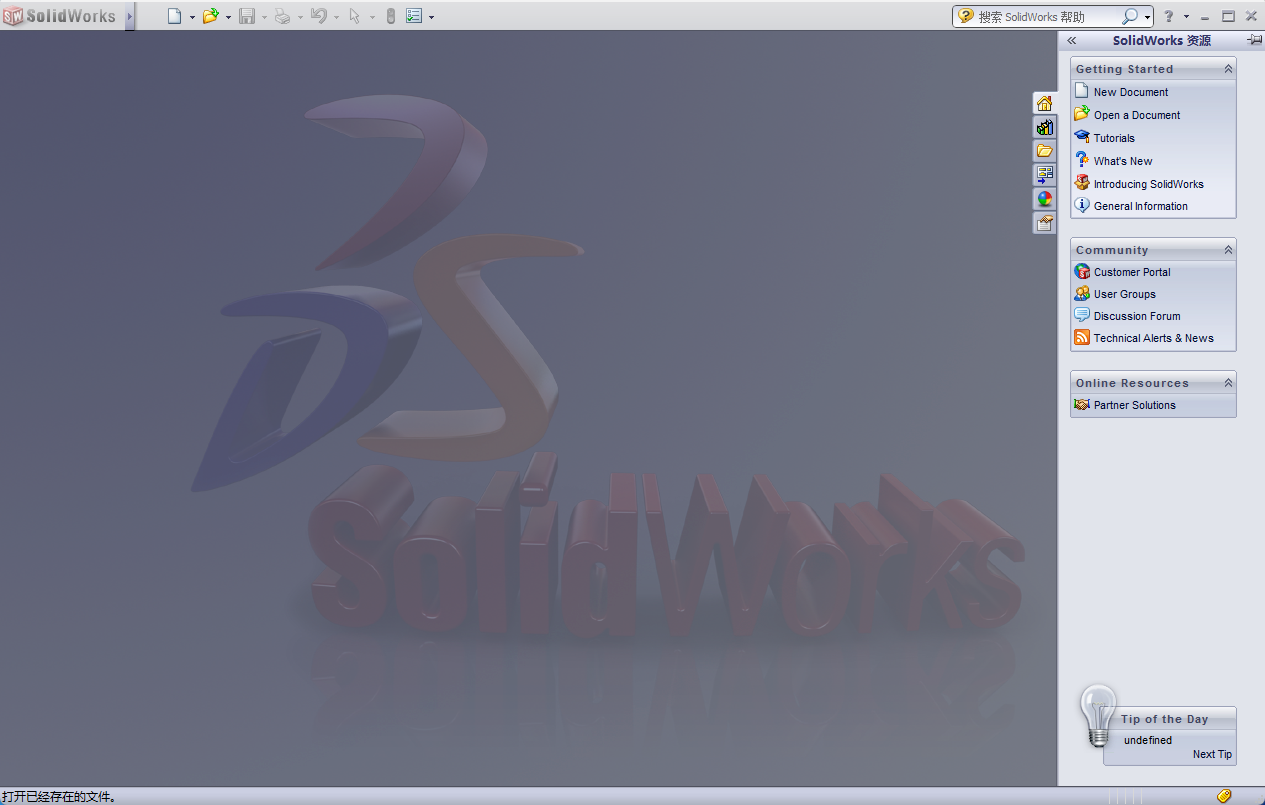The height and width of the screenshot is (805, 1265).
Task: Collapse the Getting Started section
Action: point(1227,68)
